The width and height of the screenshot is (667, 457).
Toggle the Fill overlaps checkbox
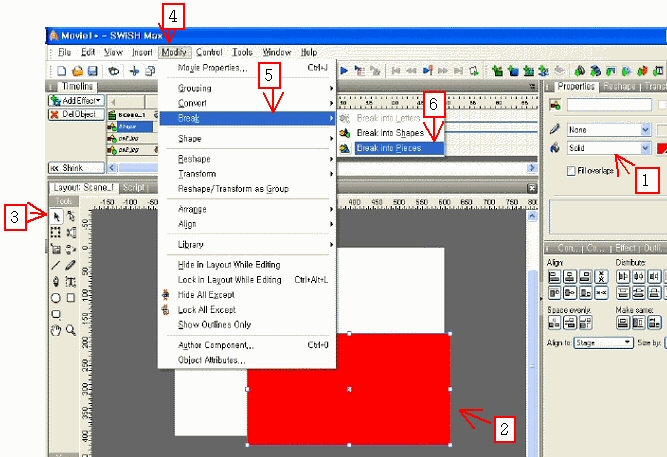[571, 171]
